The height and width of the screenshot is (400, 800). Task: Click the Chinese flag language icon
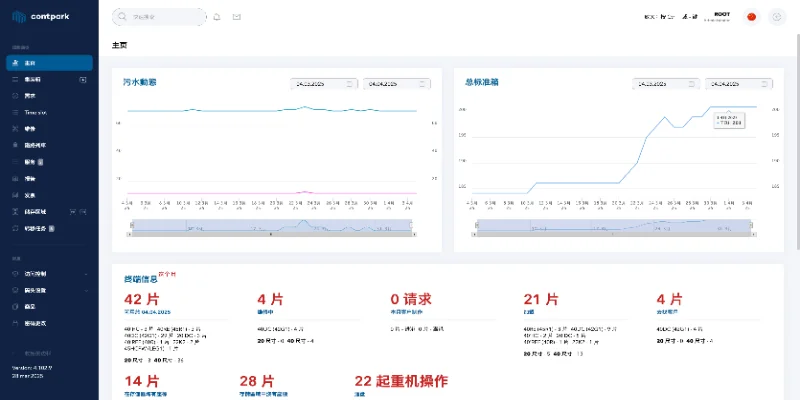[x=752, y=17]
